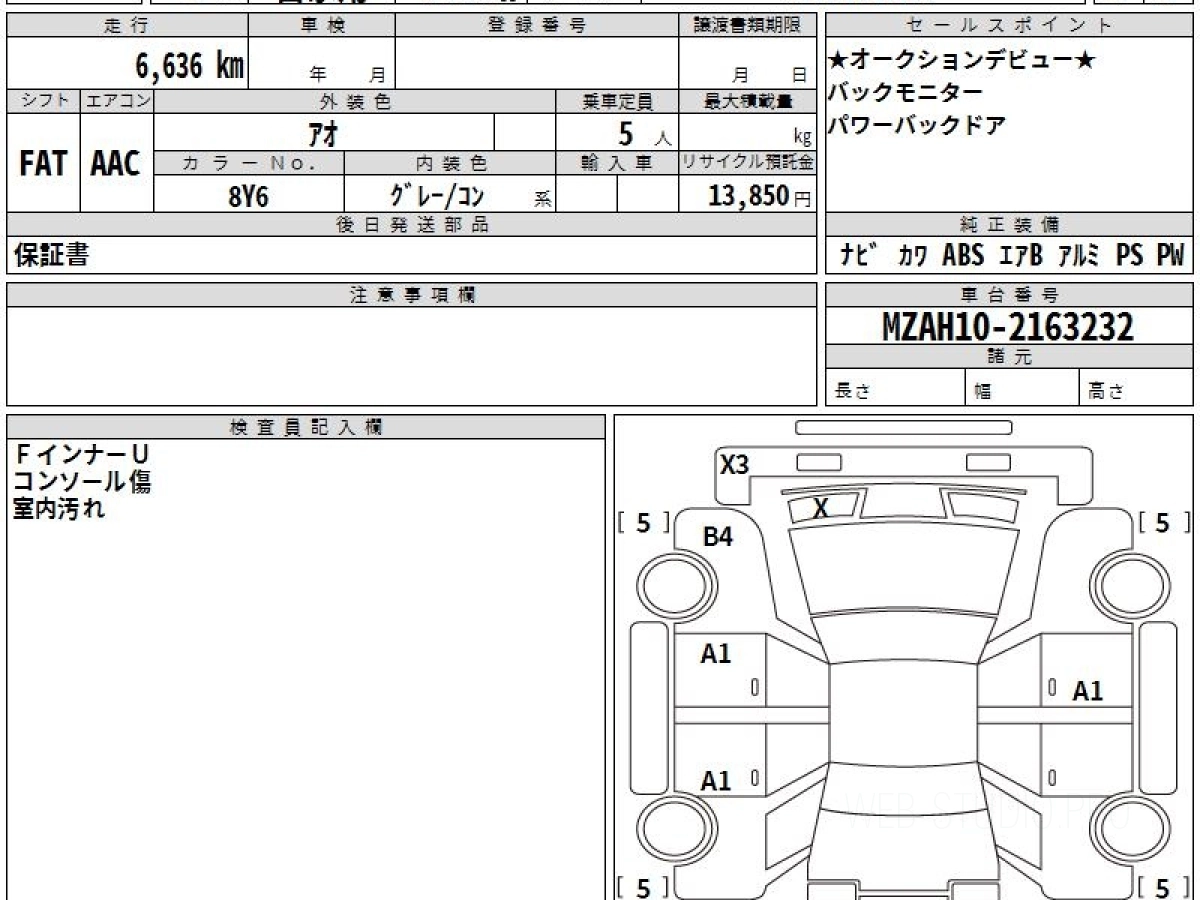Screen dimensions: 1200x900
Task: Select the エアB equipment label
Action: pos(1021,256)
